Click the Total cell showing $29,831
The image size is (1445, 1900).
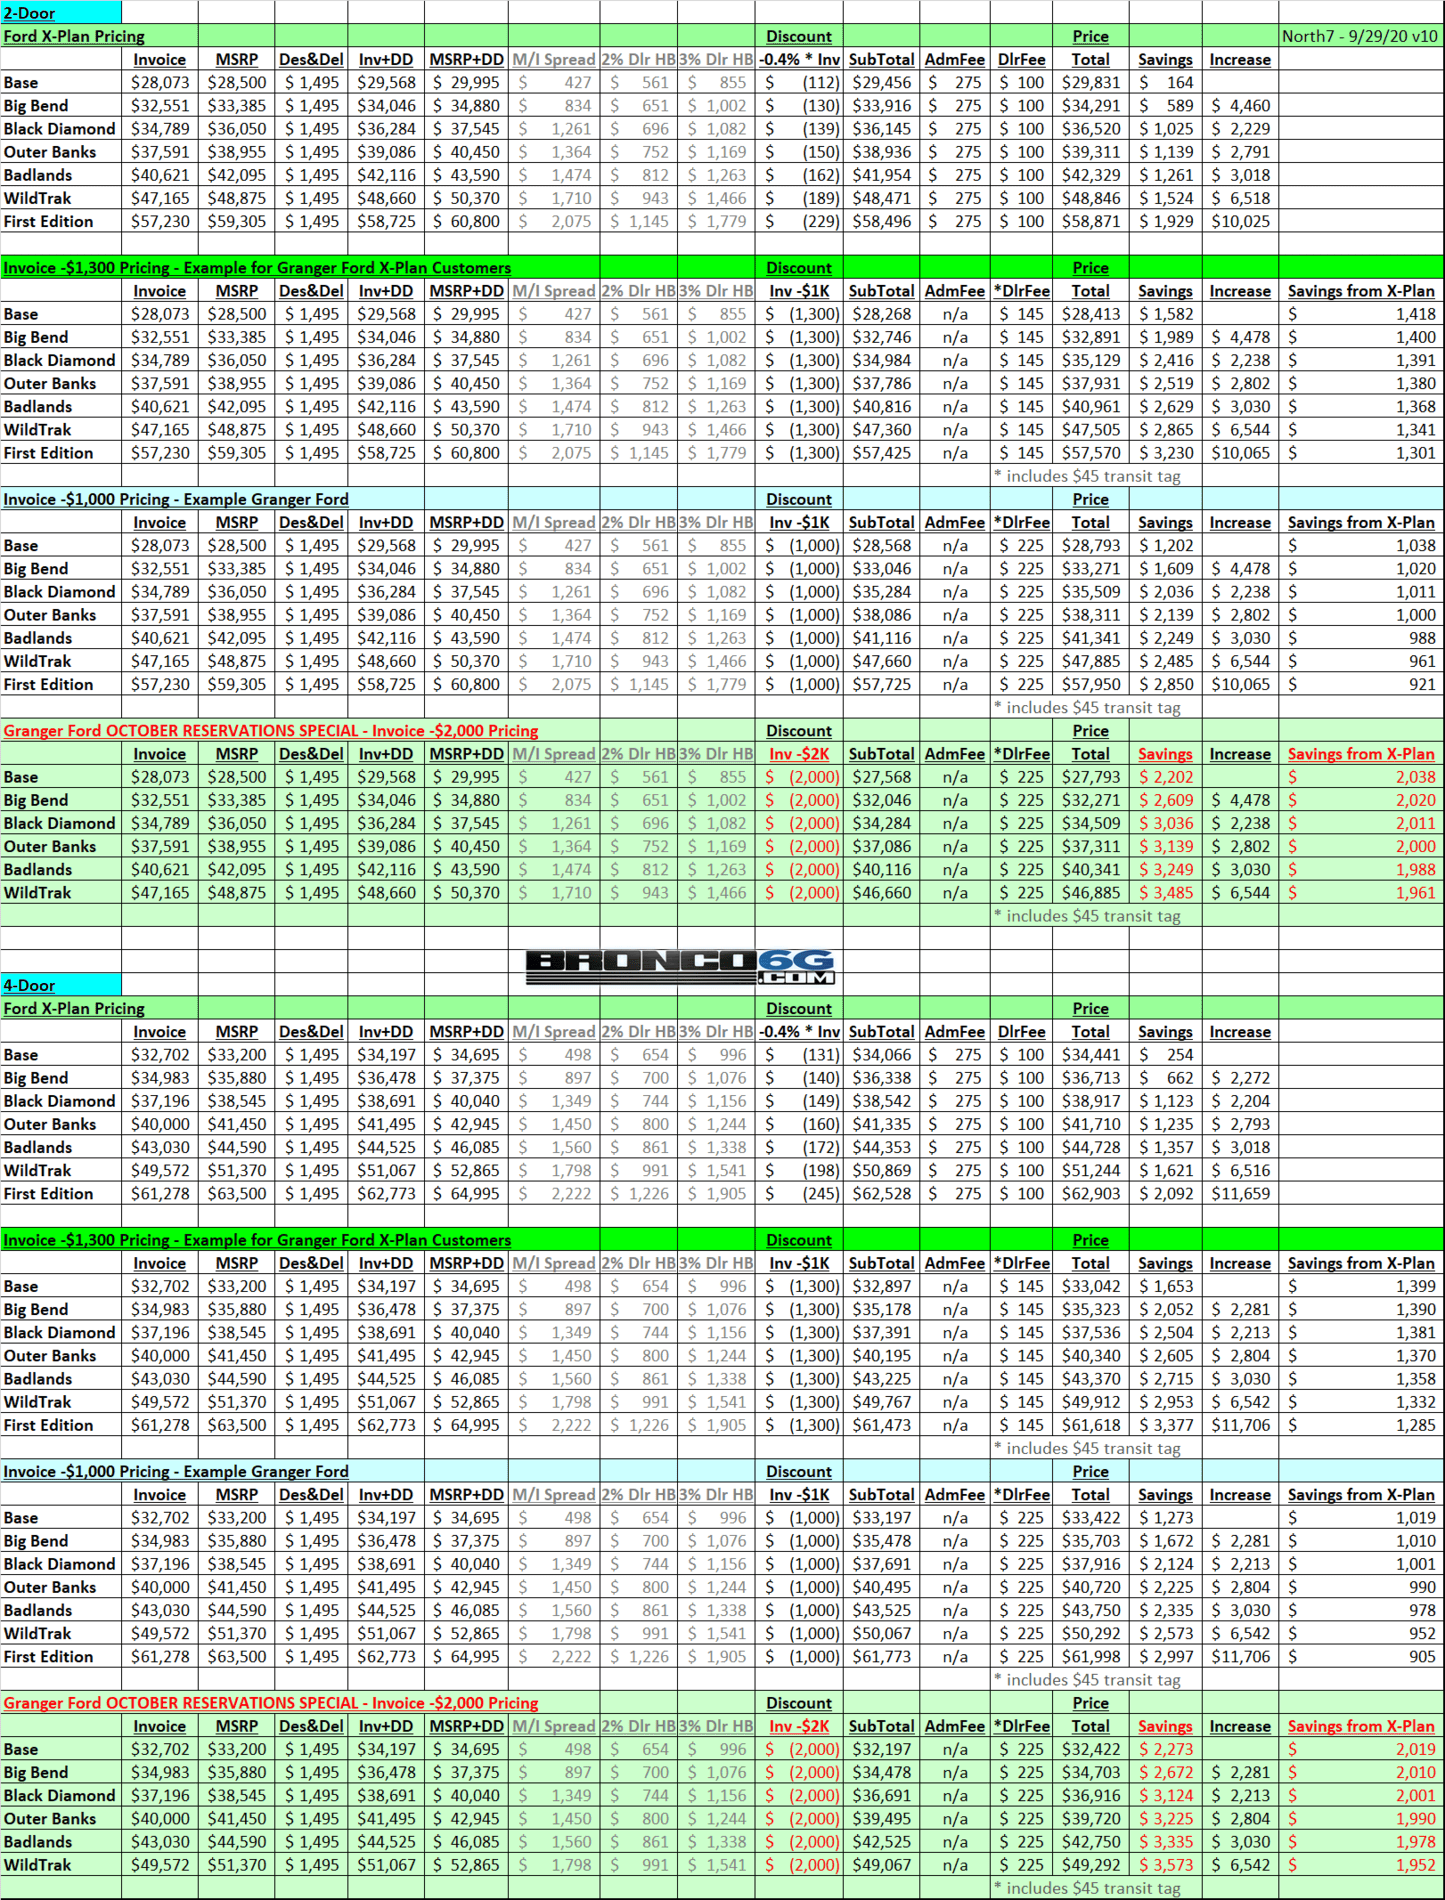point(1091,83)
